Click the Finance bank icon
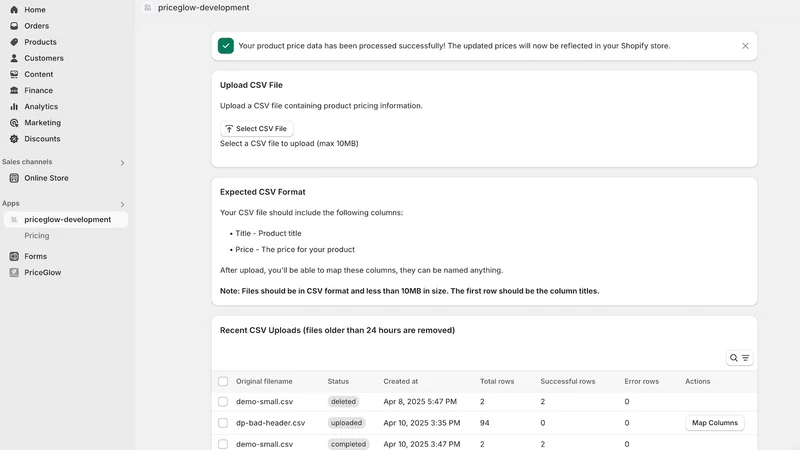800x450 pixels. click(x=14, y=90)
